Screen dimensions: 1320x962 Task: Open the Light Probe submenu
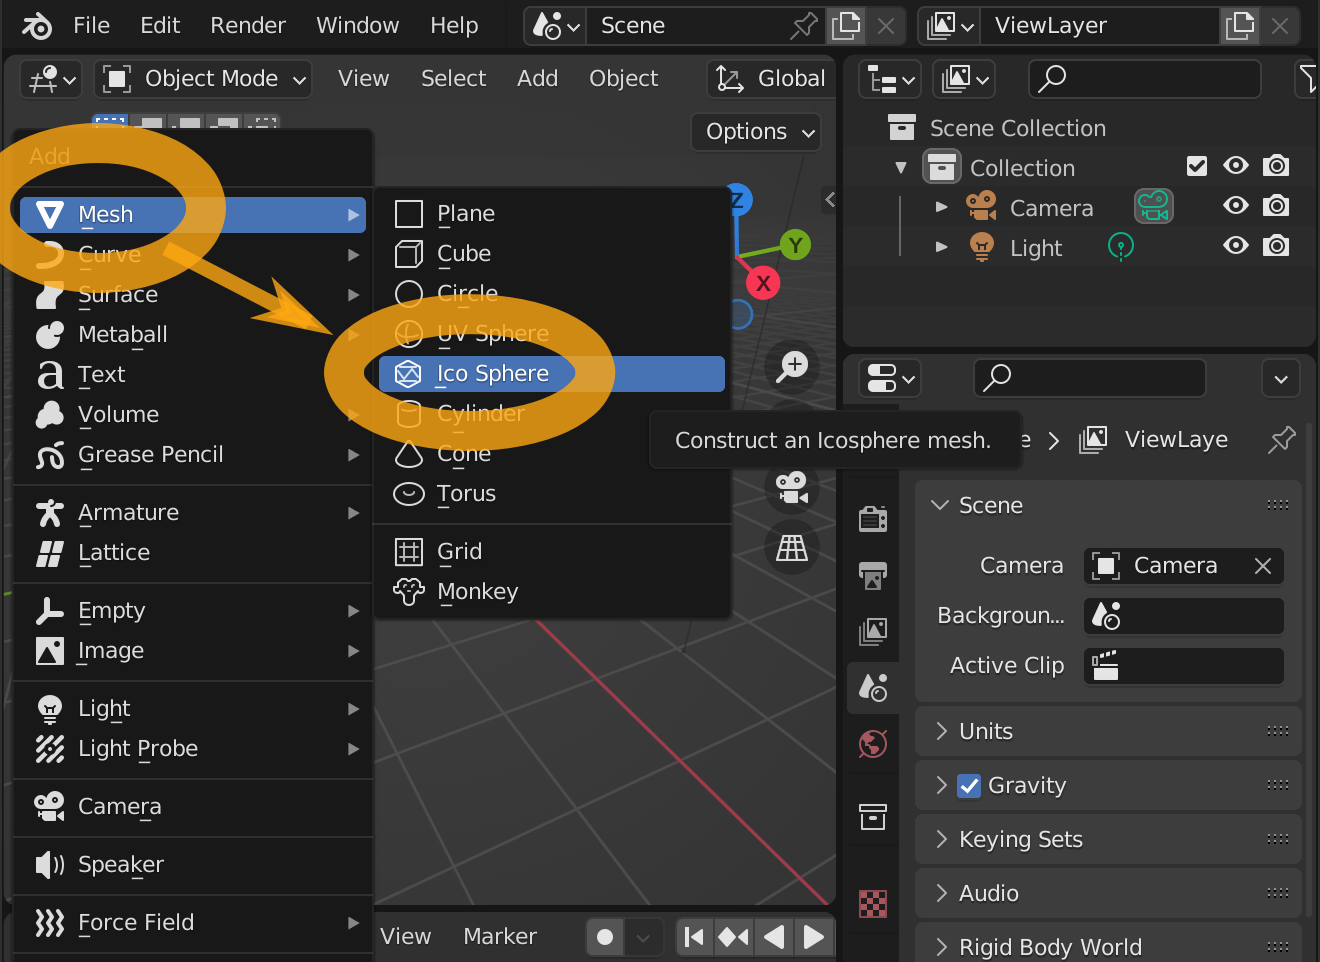193,749
